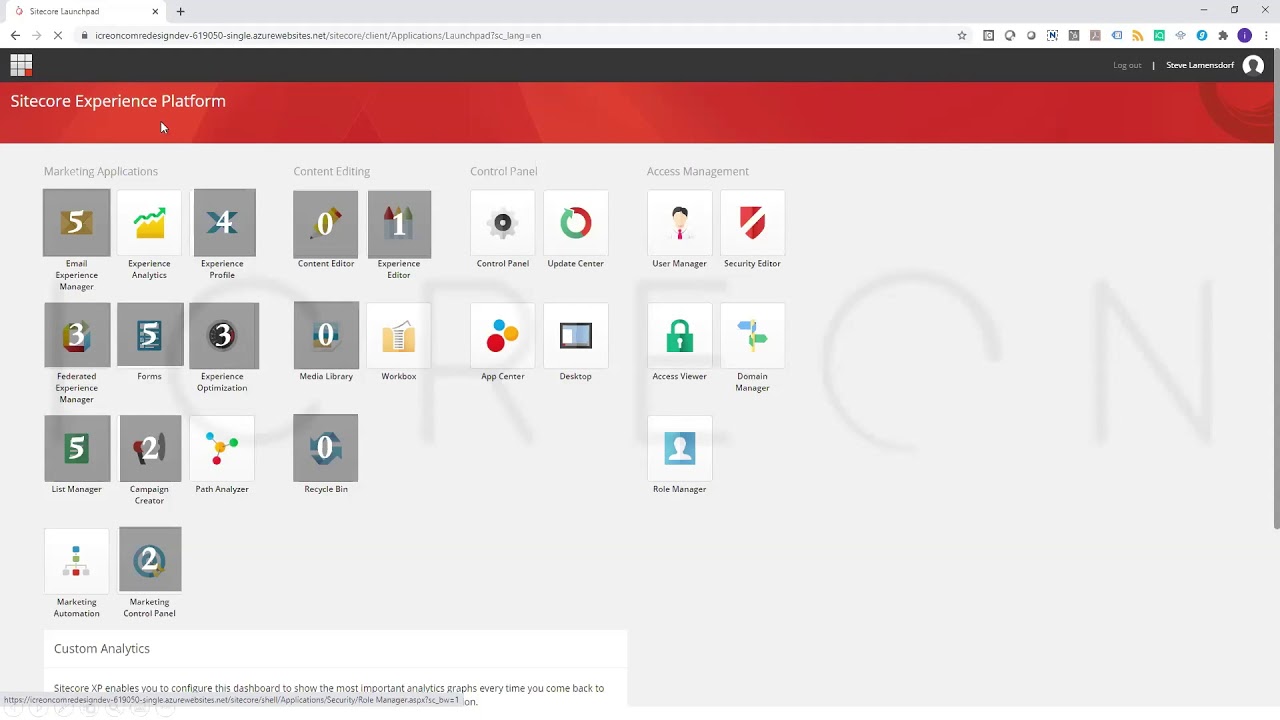Image resolution: width=1280 pixels, height=720 pixels.
Task: Open a new browser tab
Action: 180,11
